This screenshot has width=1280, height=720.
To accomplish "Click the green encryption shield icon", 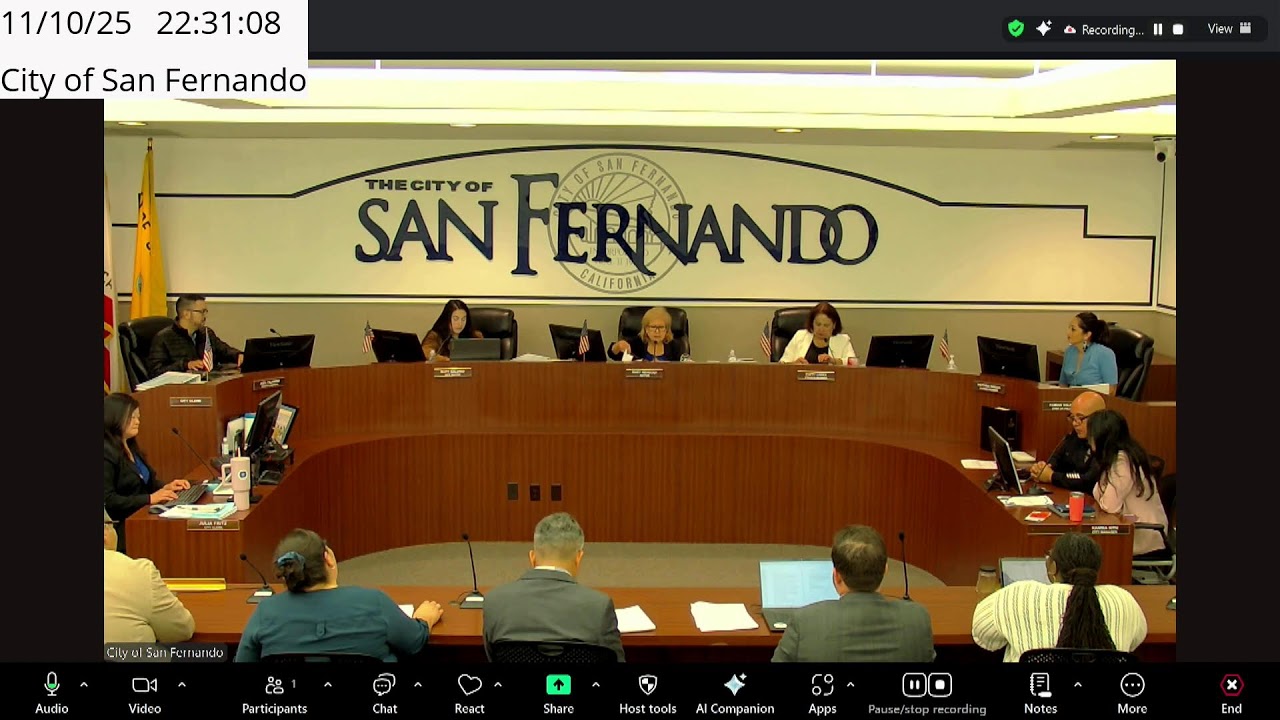I will (1016, 29).
